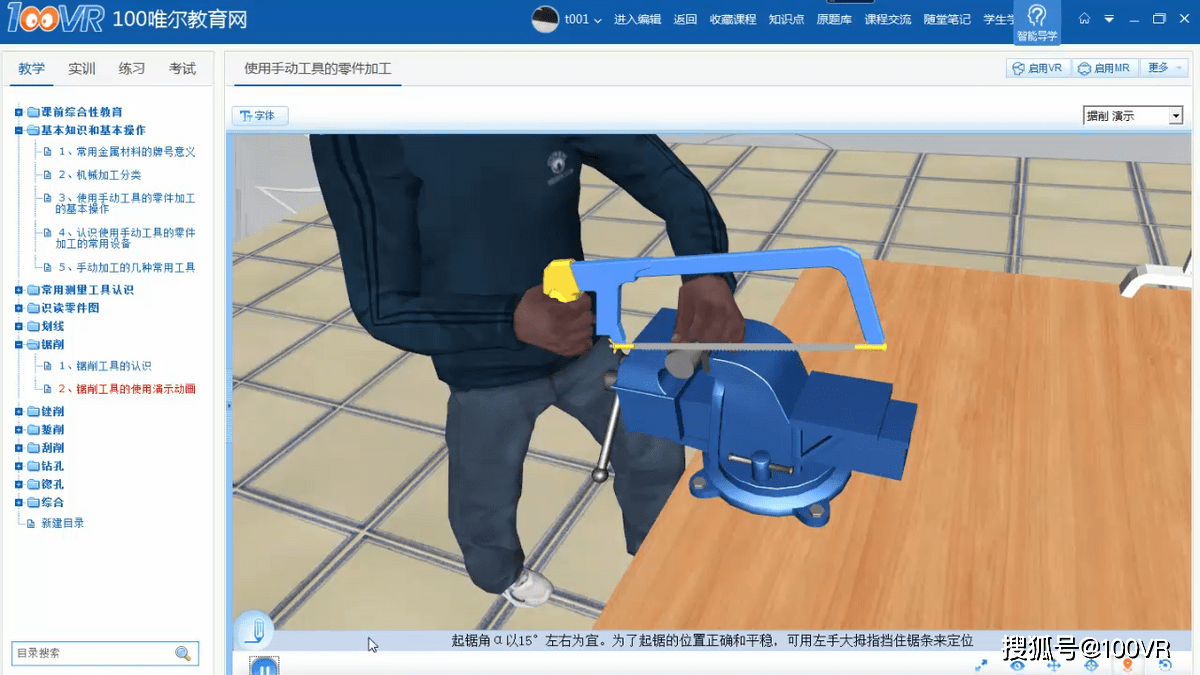Collapse the 基本知识和基本操作 tree node
The width and height of the screenshot is (1200, 675).
click(x=18, y=130)
